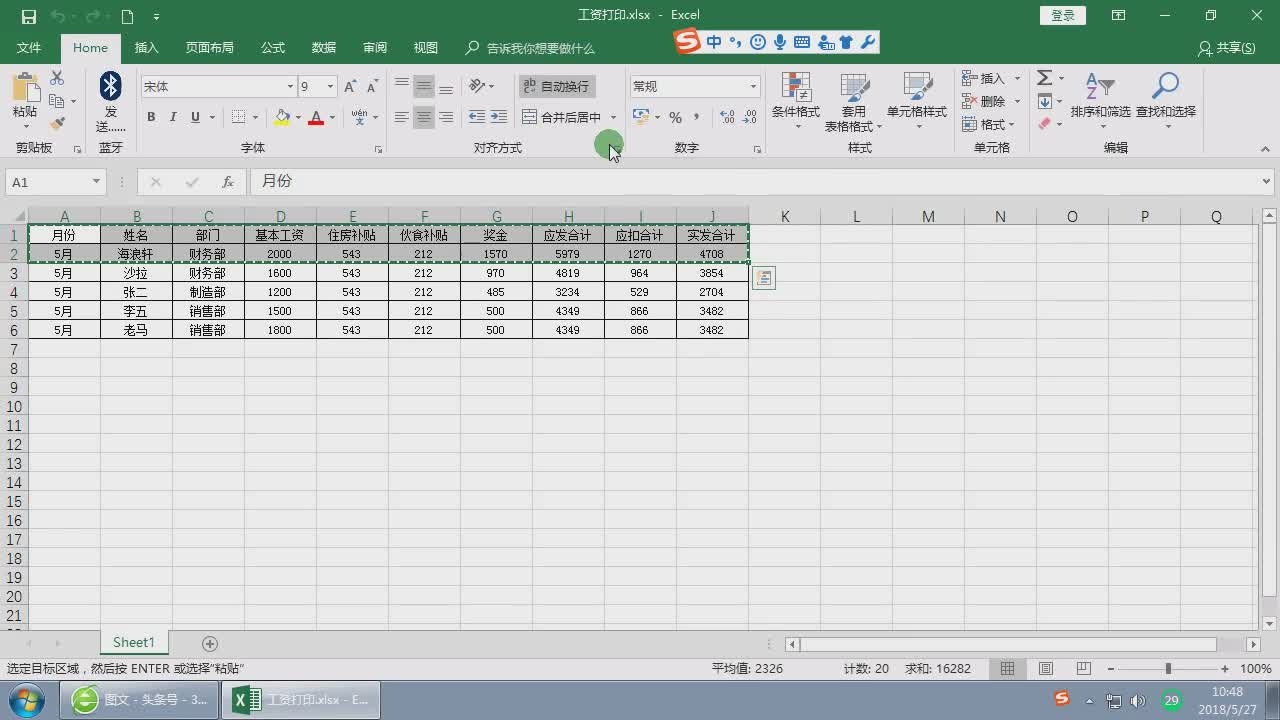Center text horizontally

pyautogui.click(x=424, y=117)
